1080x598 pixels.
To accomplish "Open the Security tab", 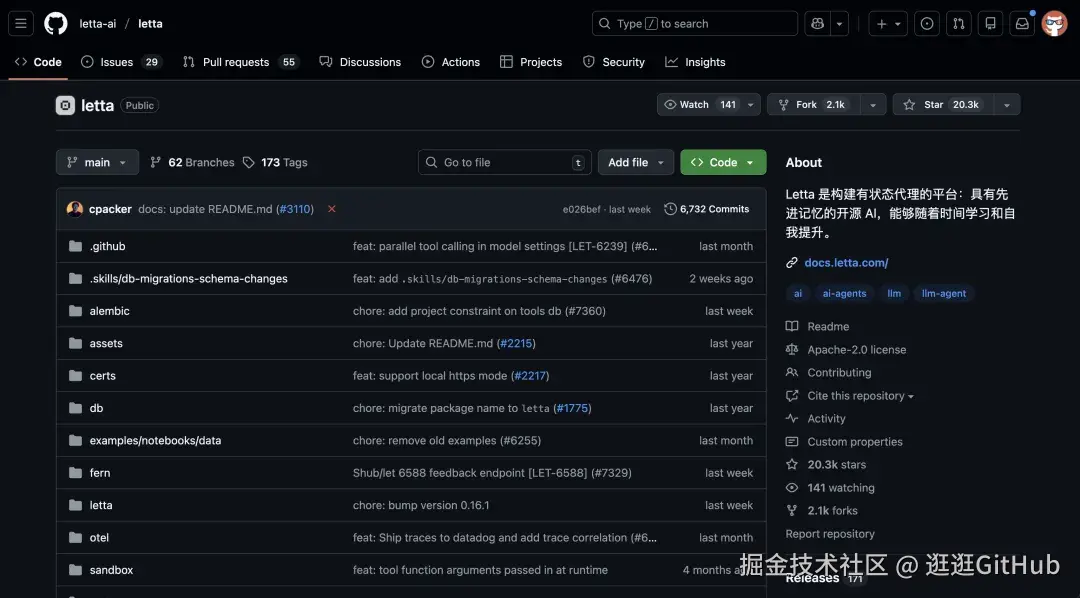I will click(614, 62).
